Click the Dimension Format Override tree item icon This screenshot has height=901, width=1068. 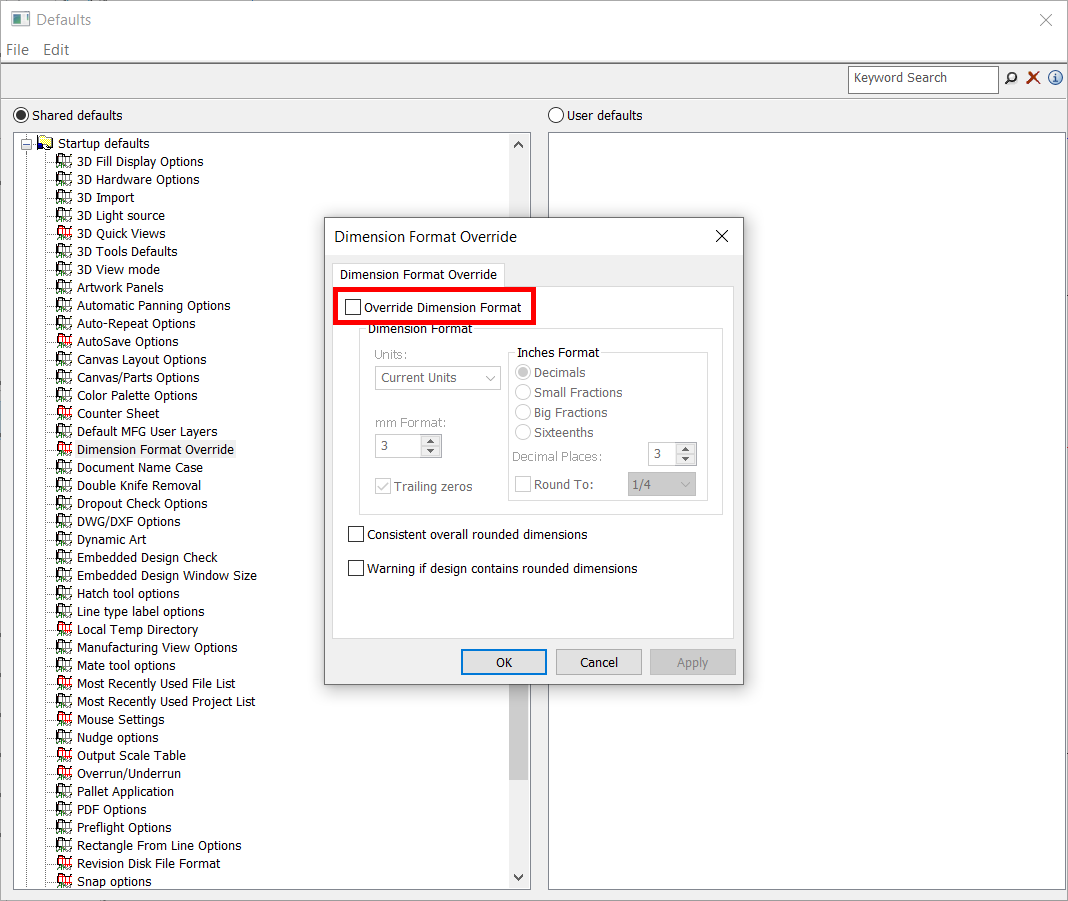[63, 449]
